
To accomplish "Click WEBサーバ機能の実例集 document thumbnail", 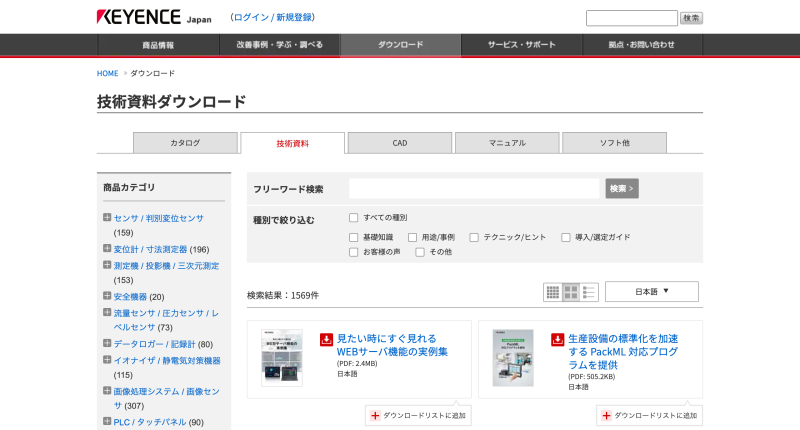I will coord(282,358).
